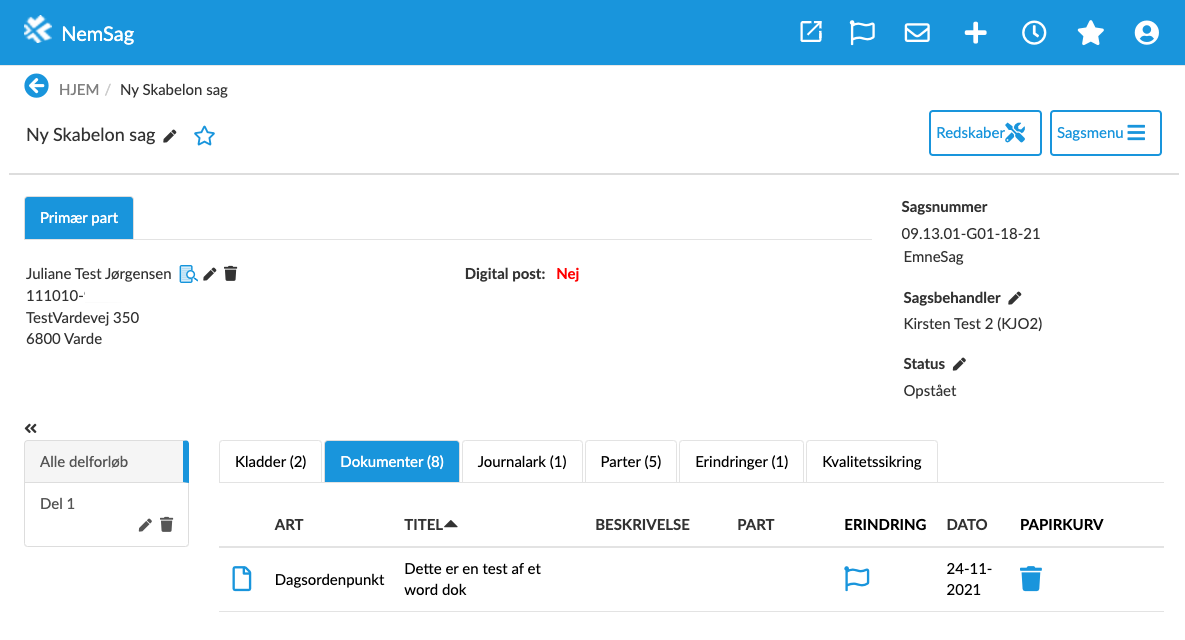The image size is (1185, 640).
Task: Open the Sagsmenu dropdown
Action: point(1105,133)
